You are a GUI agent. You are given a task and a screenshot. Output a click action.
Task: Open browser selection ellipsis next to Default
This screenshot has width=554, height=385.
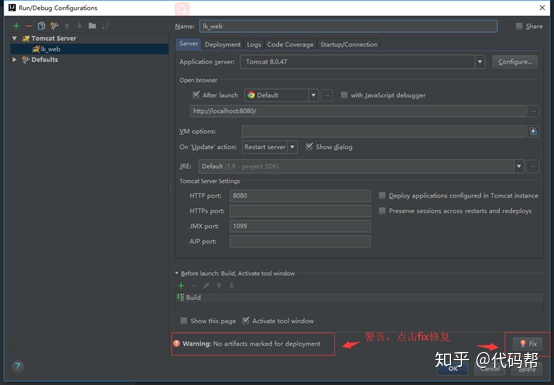pyautogui.click(x=327, y=95)
